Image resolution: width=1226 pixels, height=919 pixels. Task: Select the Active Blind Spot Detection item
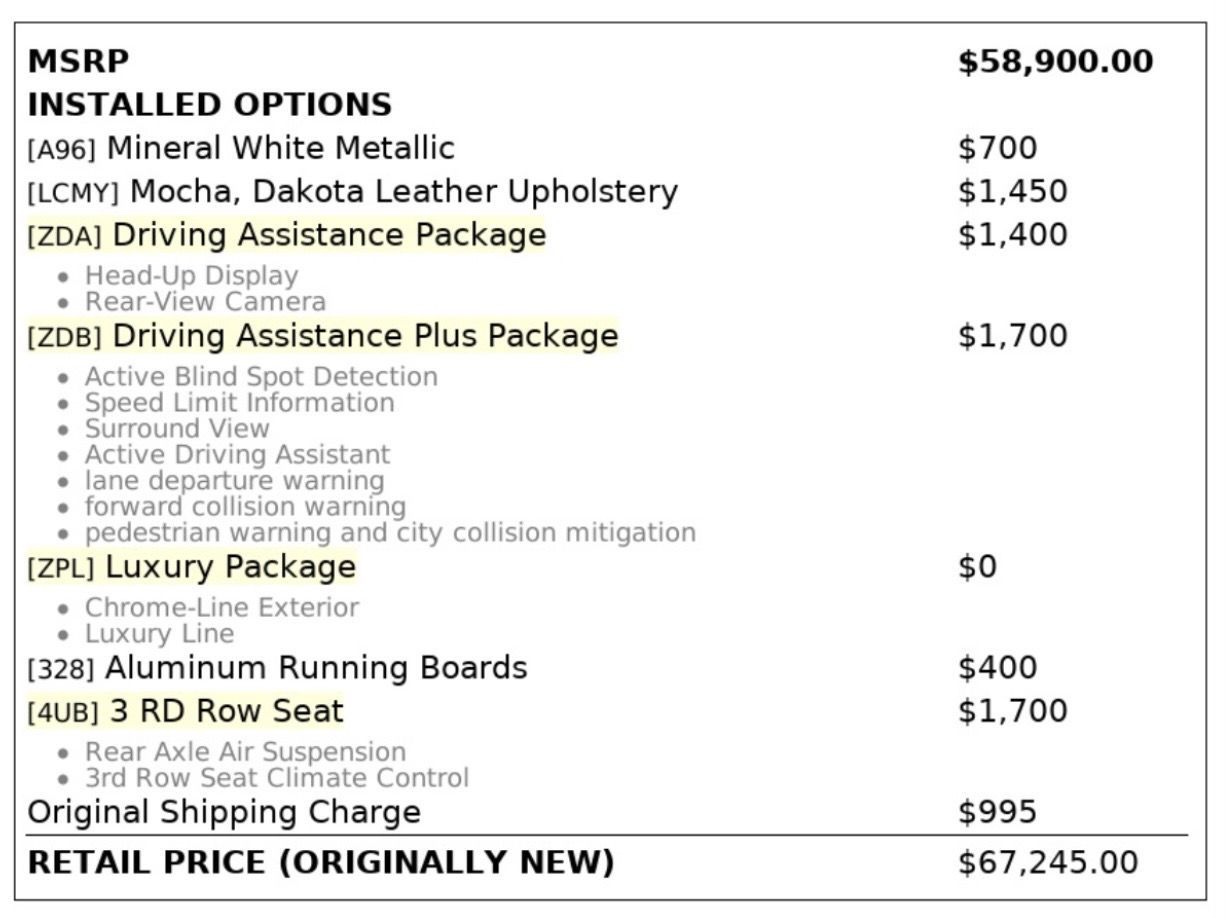(261, 376)
